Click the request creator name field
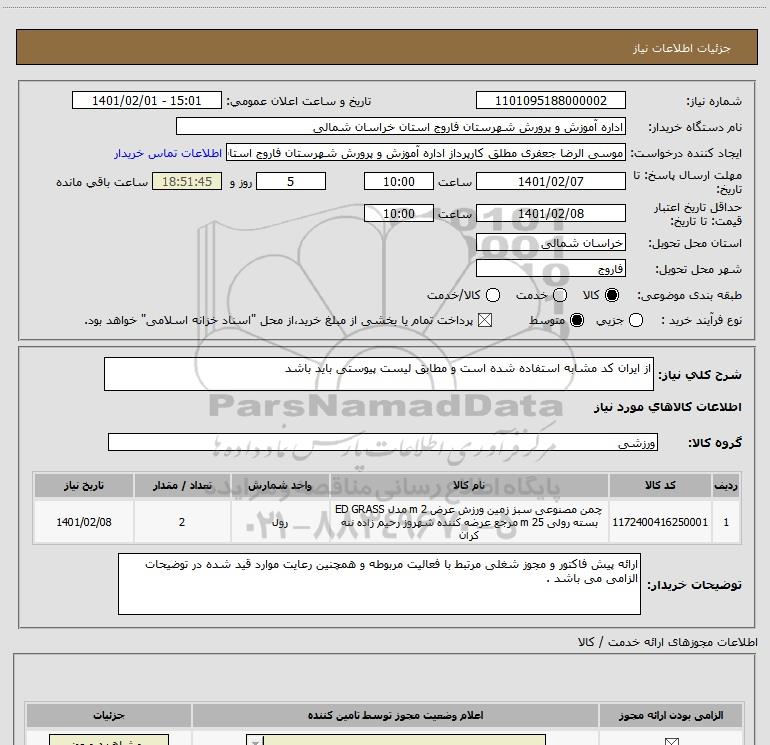The width and height of the screenshot is (770, 745). tap(426, 153)
